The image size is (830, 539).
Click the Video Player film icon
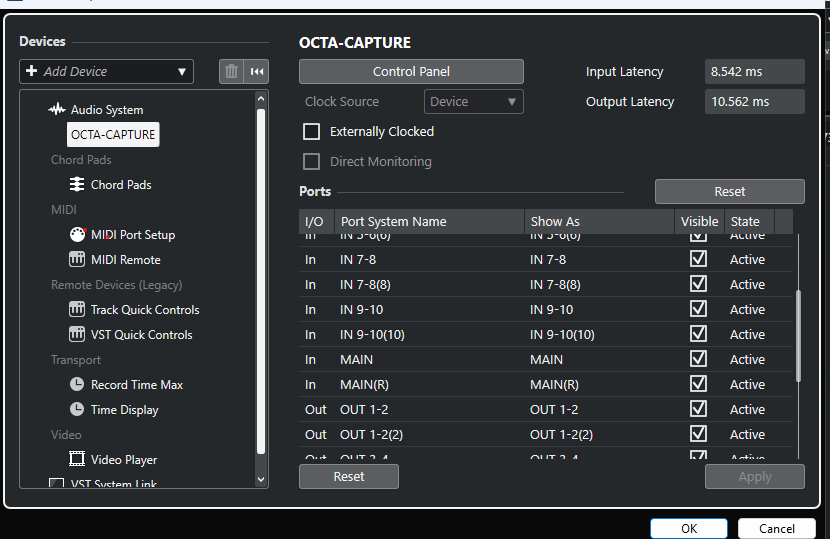(x=77, y=459)
